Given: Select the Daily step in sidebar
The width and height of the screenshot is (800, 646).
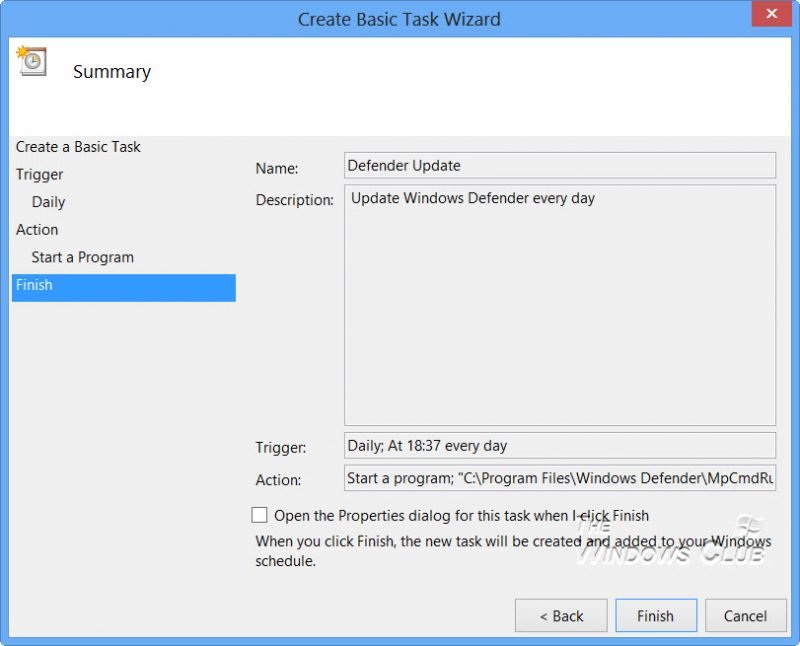Looking at the screenshot, I should click(x=48, y=202).
